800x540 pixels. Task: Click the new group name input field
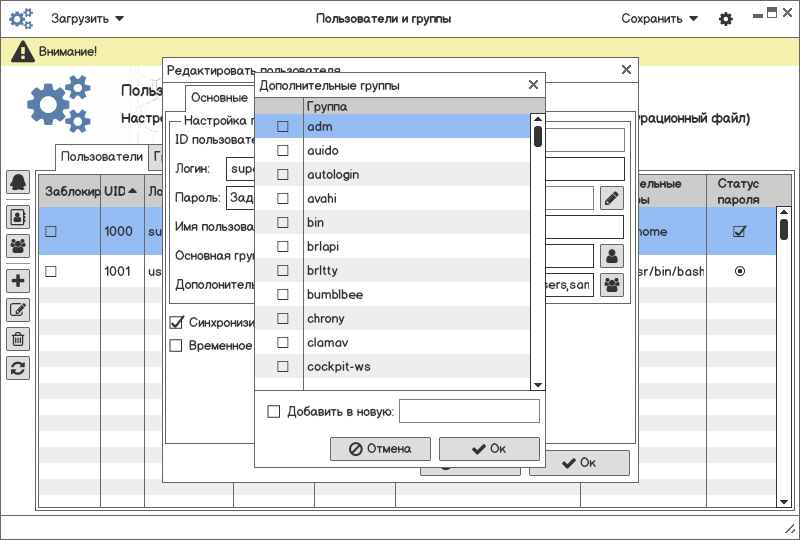tap(469, 411)
